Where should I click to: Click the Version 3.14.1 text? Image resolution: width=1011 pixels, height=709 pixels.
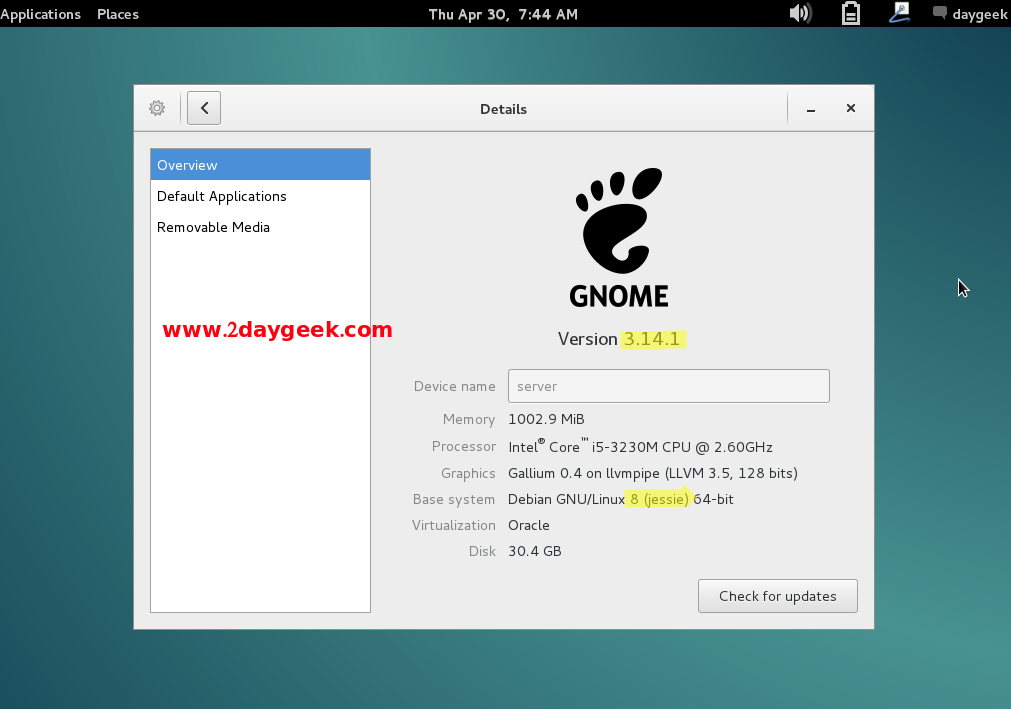coord(619,339)
